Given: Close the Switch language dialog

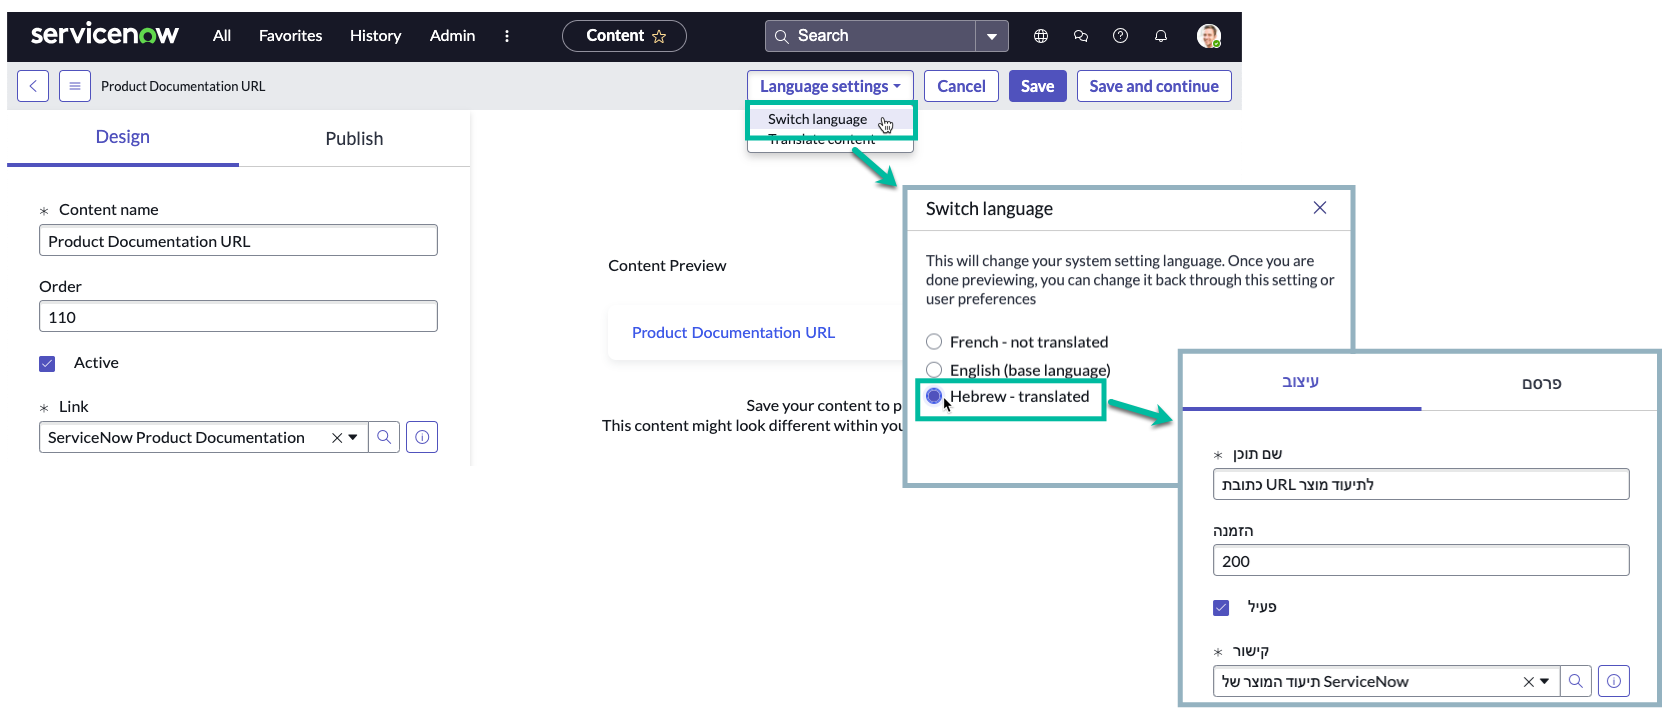Looking at the screenshot, I should 1320,208.
